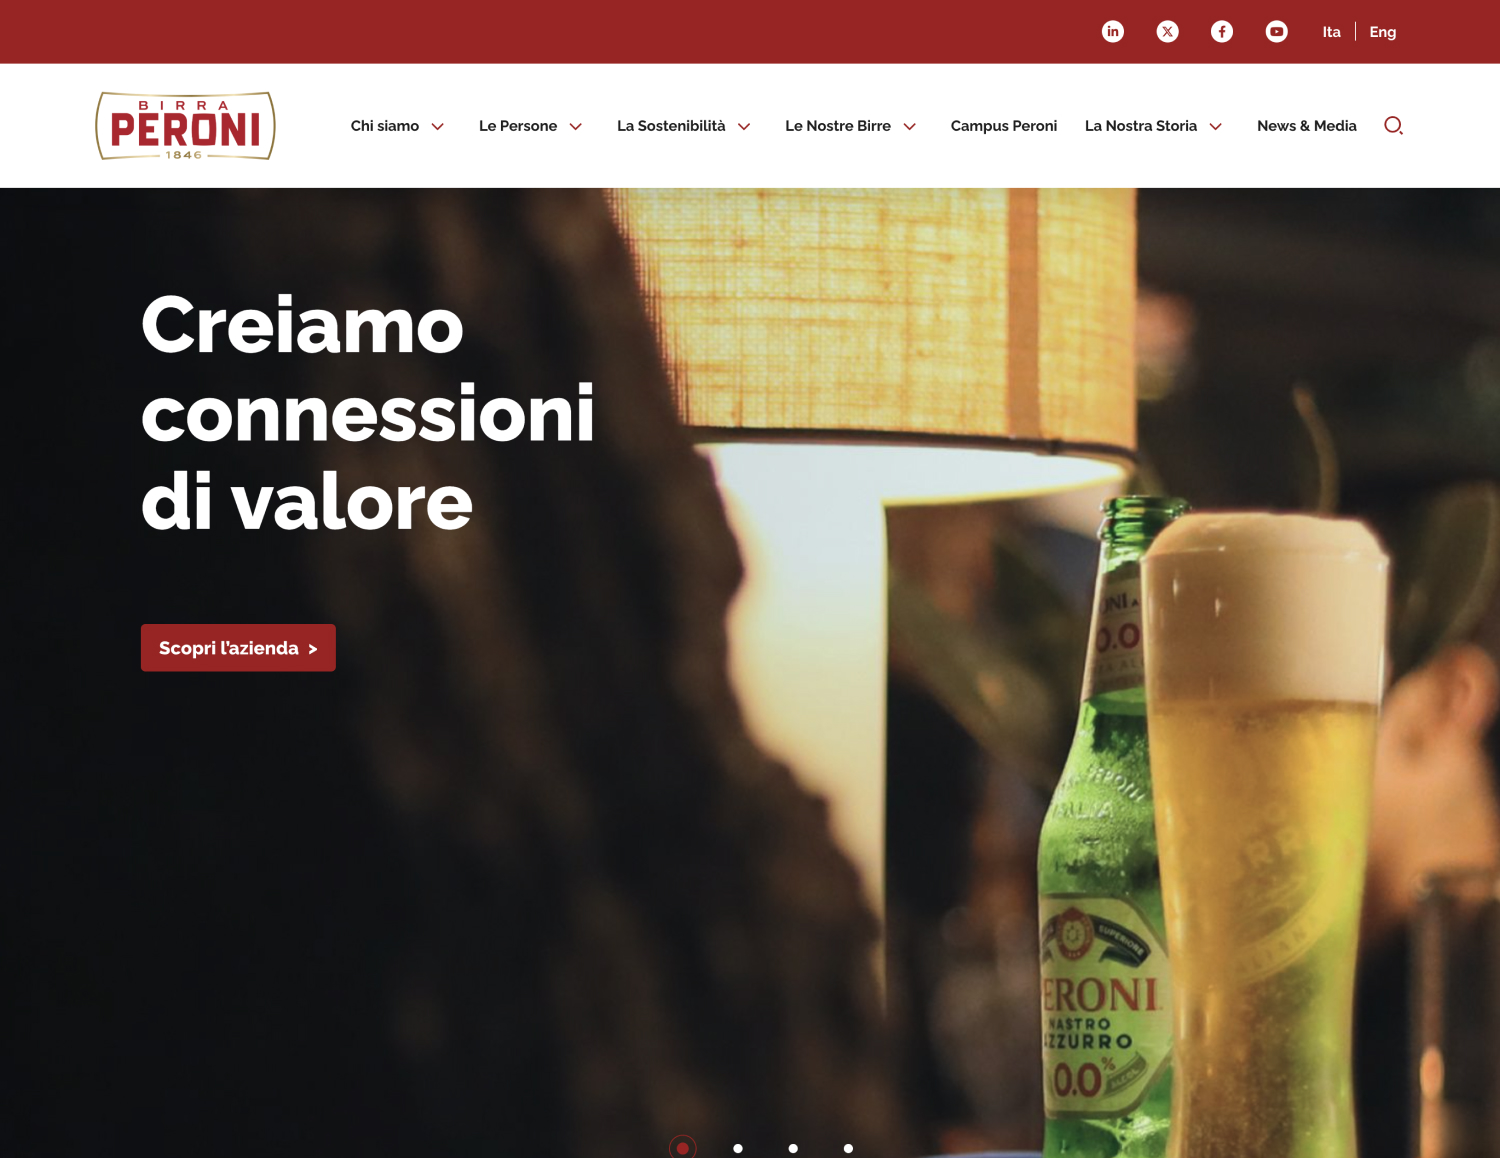This screenshot has height=1158, width=1500.
Task: Open the X (Twitter) social icon
Action: coord(1167,32)
